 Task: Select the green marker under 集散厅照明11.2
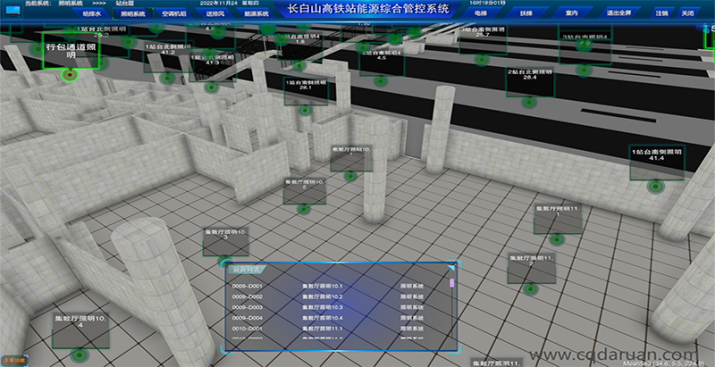click(530, 289)
